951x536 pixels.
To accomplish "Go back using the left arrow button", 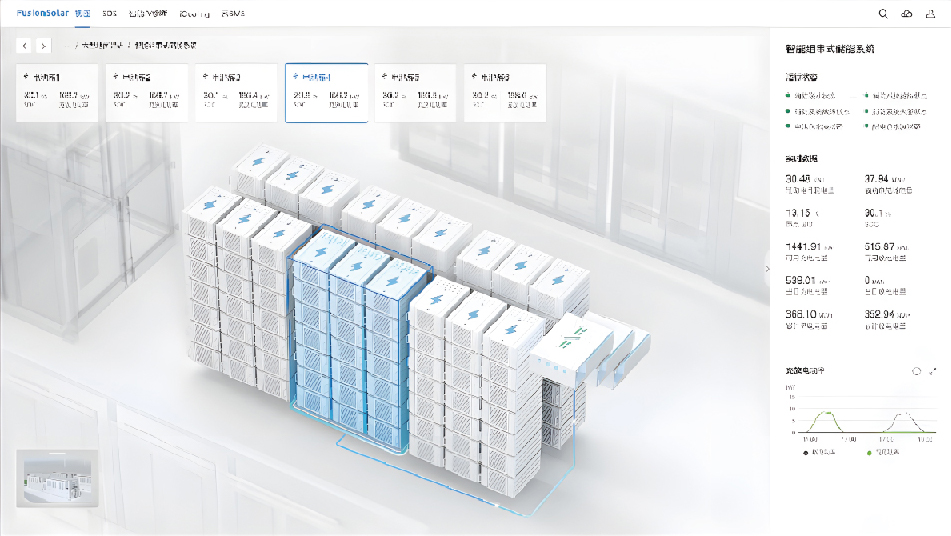I will coord(25,46).
